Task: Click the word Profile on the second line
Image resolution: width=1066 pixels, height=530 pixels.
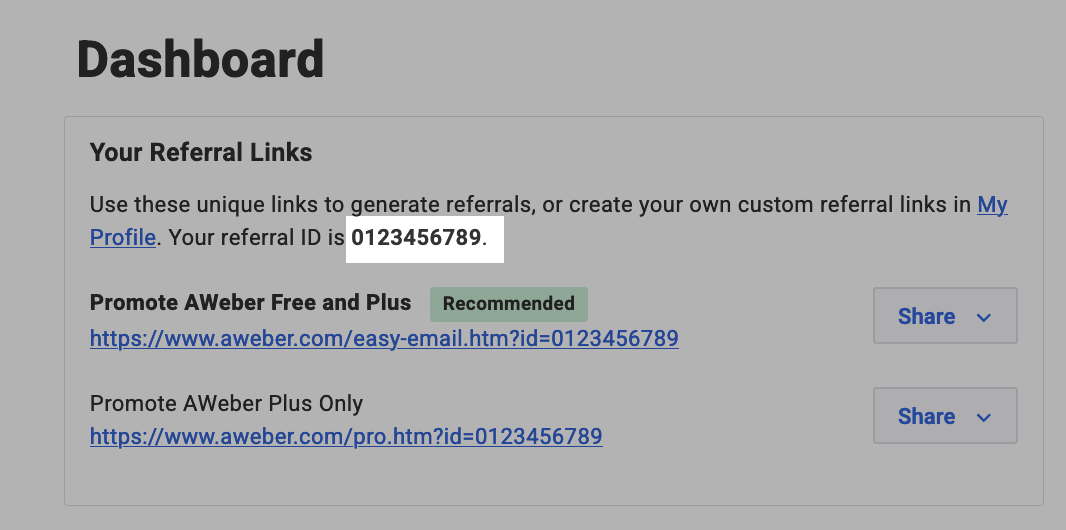Action: (122, 239)
